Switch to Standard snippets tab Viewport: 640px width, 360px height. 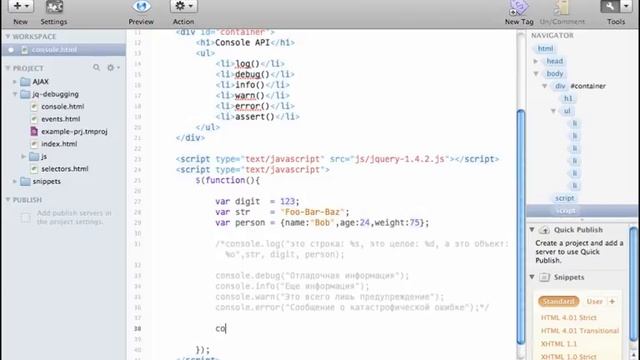[558, 302]
